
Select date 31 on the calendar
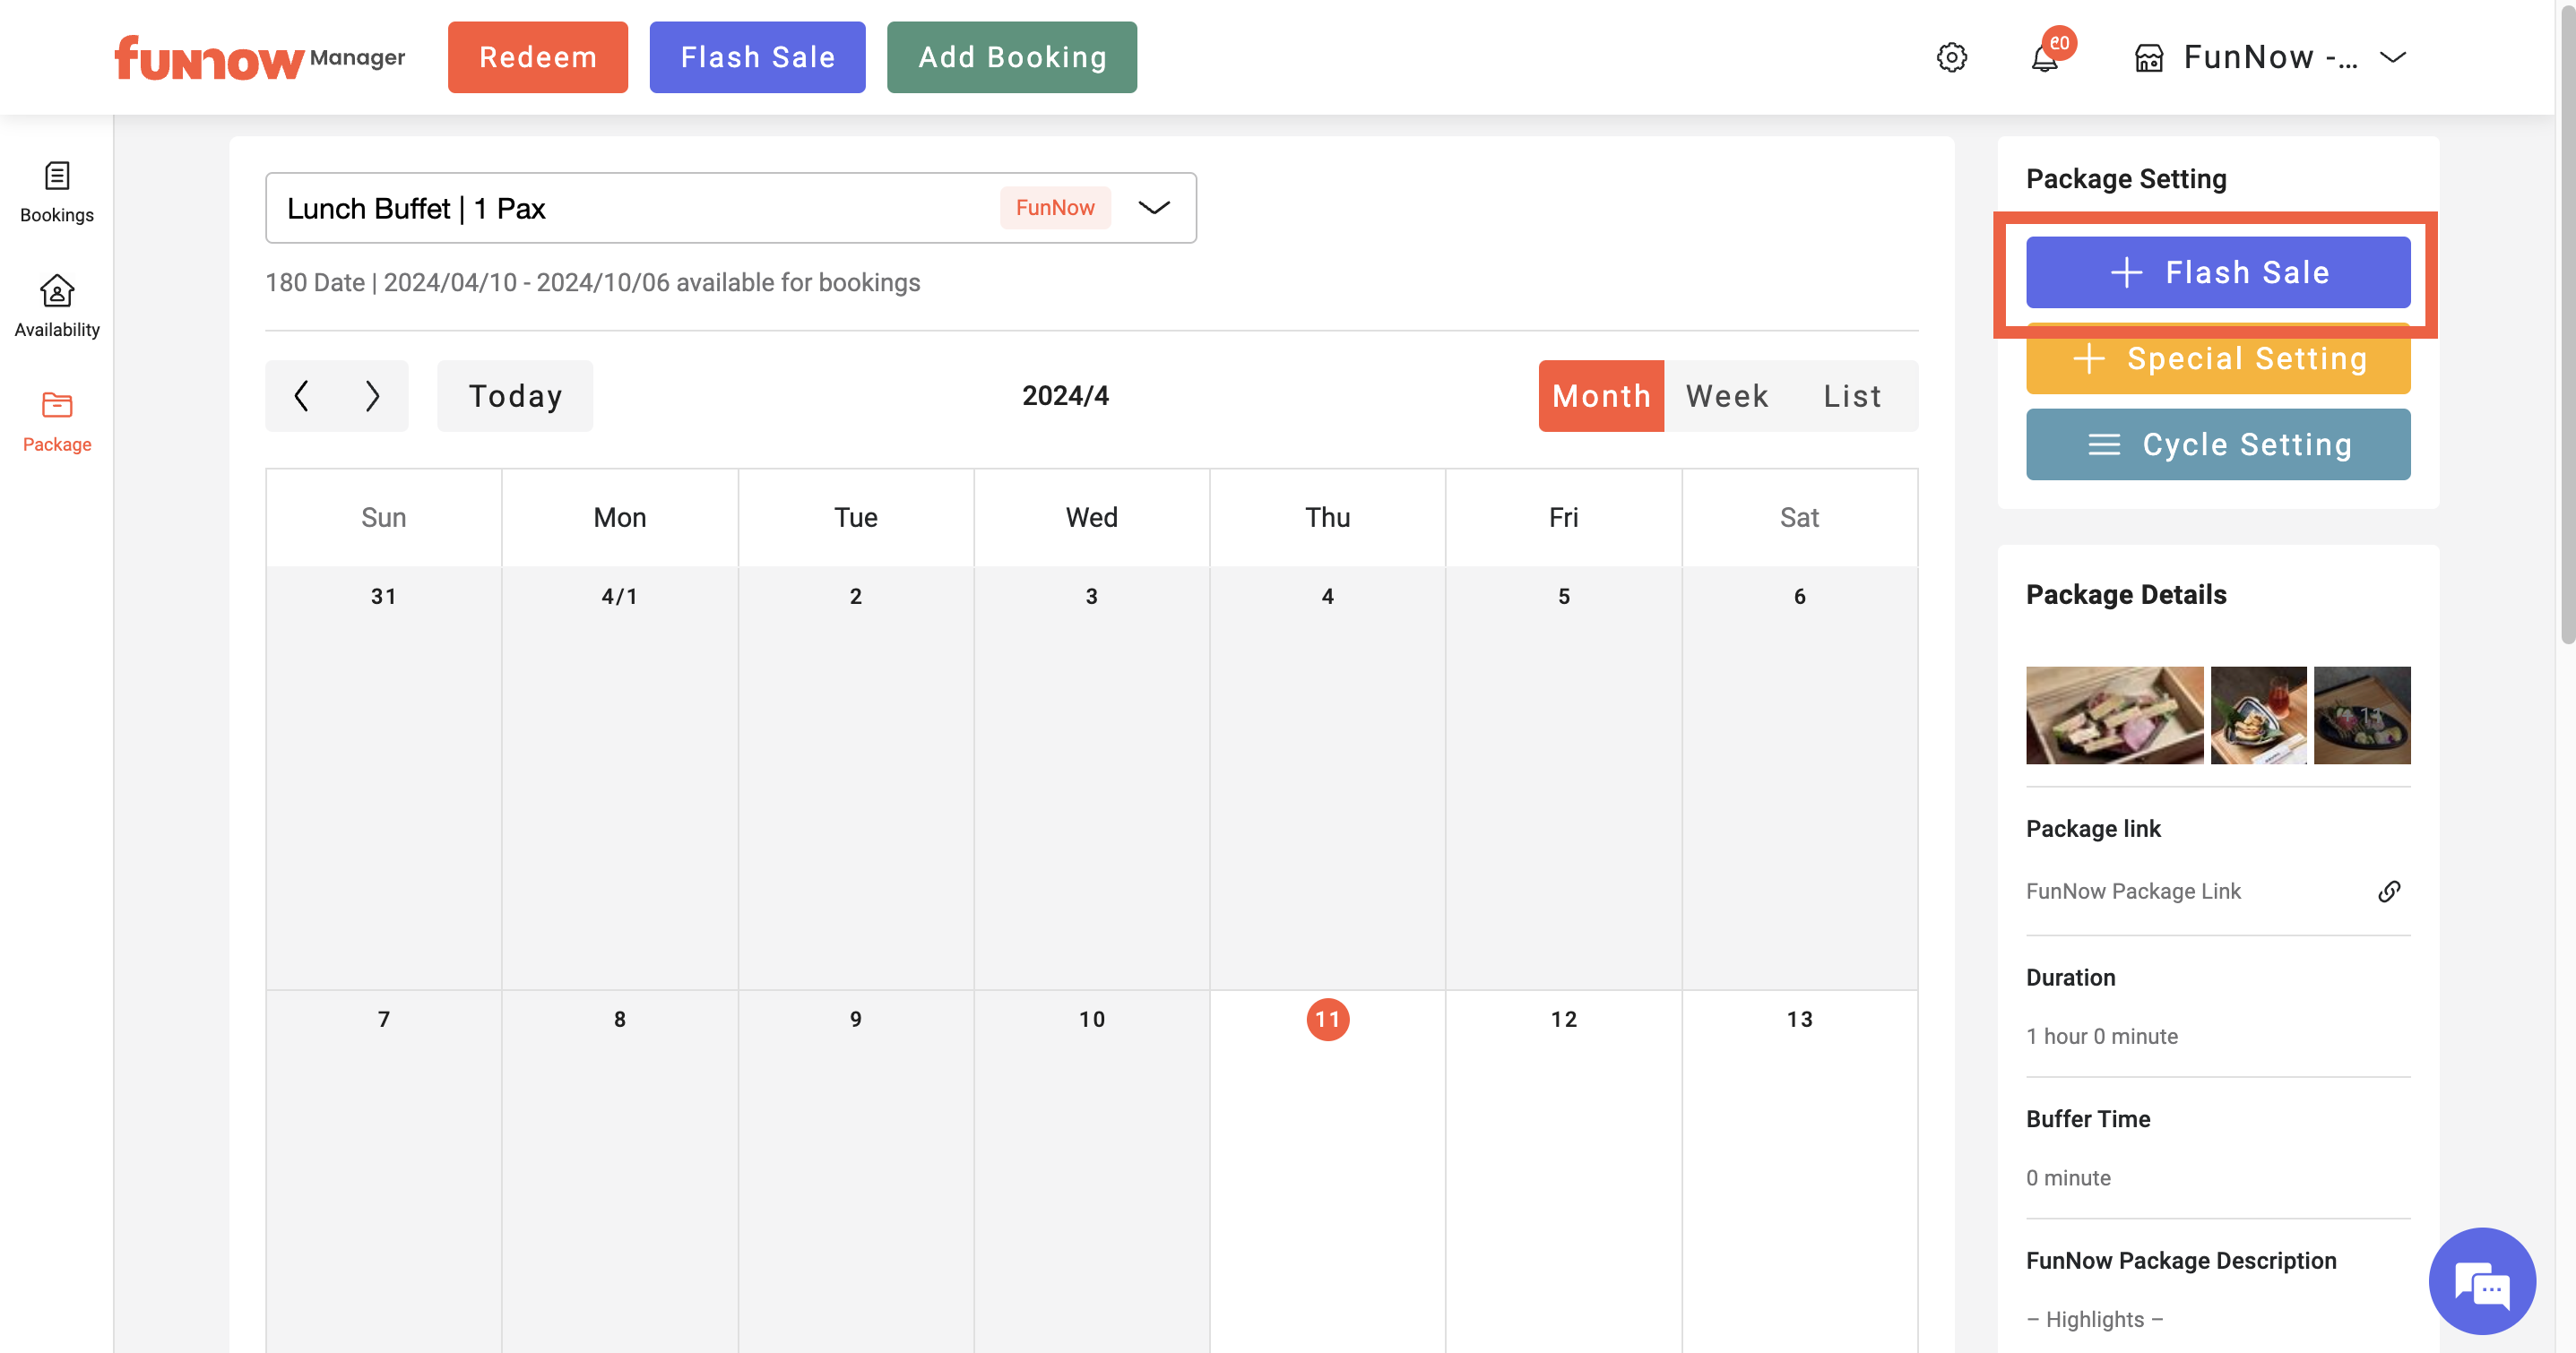(383, 596)
